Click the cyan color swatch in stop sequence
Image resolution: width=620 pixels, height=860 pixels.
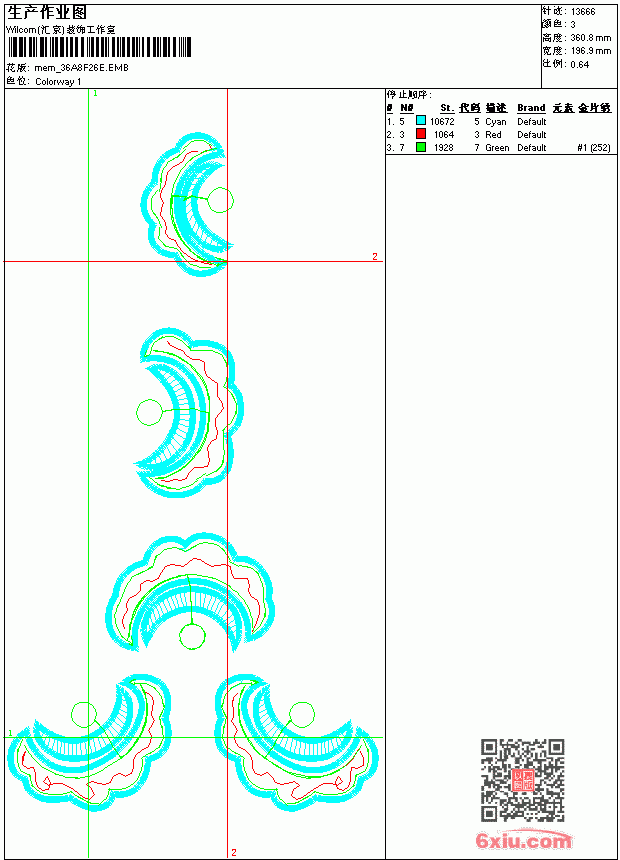click(421, 121)
